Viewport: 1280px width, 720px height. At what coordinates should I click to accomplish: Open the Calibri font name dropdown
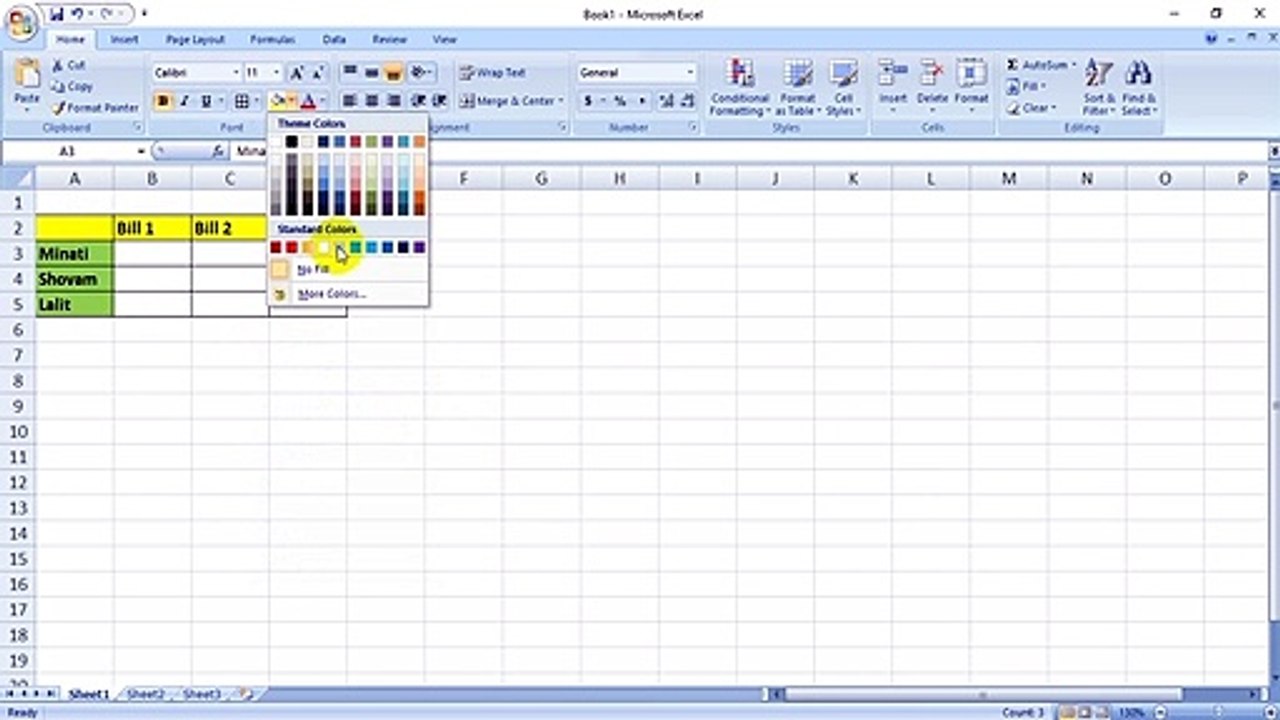coord(236,73)
